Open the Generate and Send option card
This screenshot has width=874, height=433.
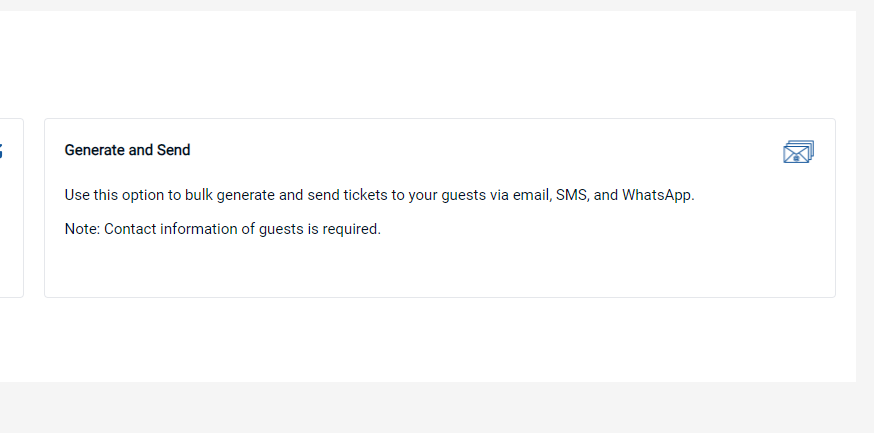(440, 208)
